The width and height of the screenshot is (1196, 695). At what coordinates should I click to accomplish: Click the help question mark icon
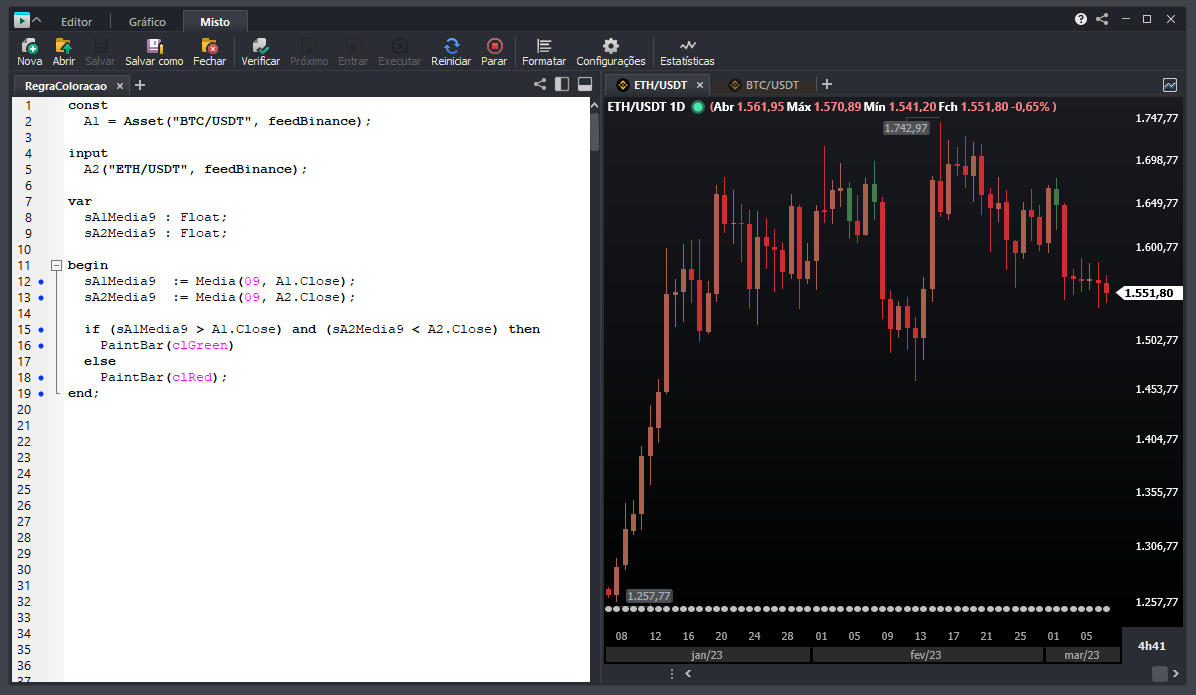click(1081, 19)
